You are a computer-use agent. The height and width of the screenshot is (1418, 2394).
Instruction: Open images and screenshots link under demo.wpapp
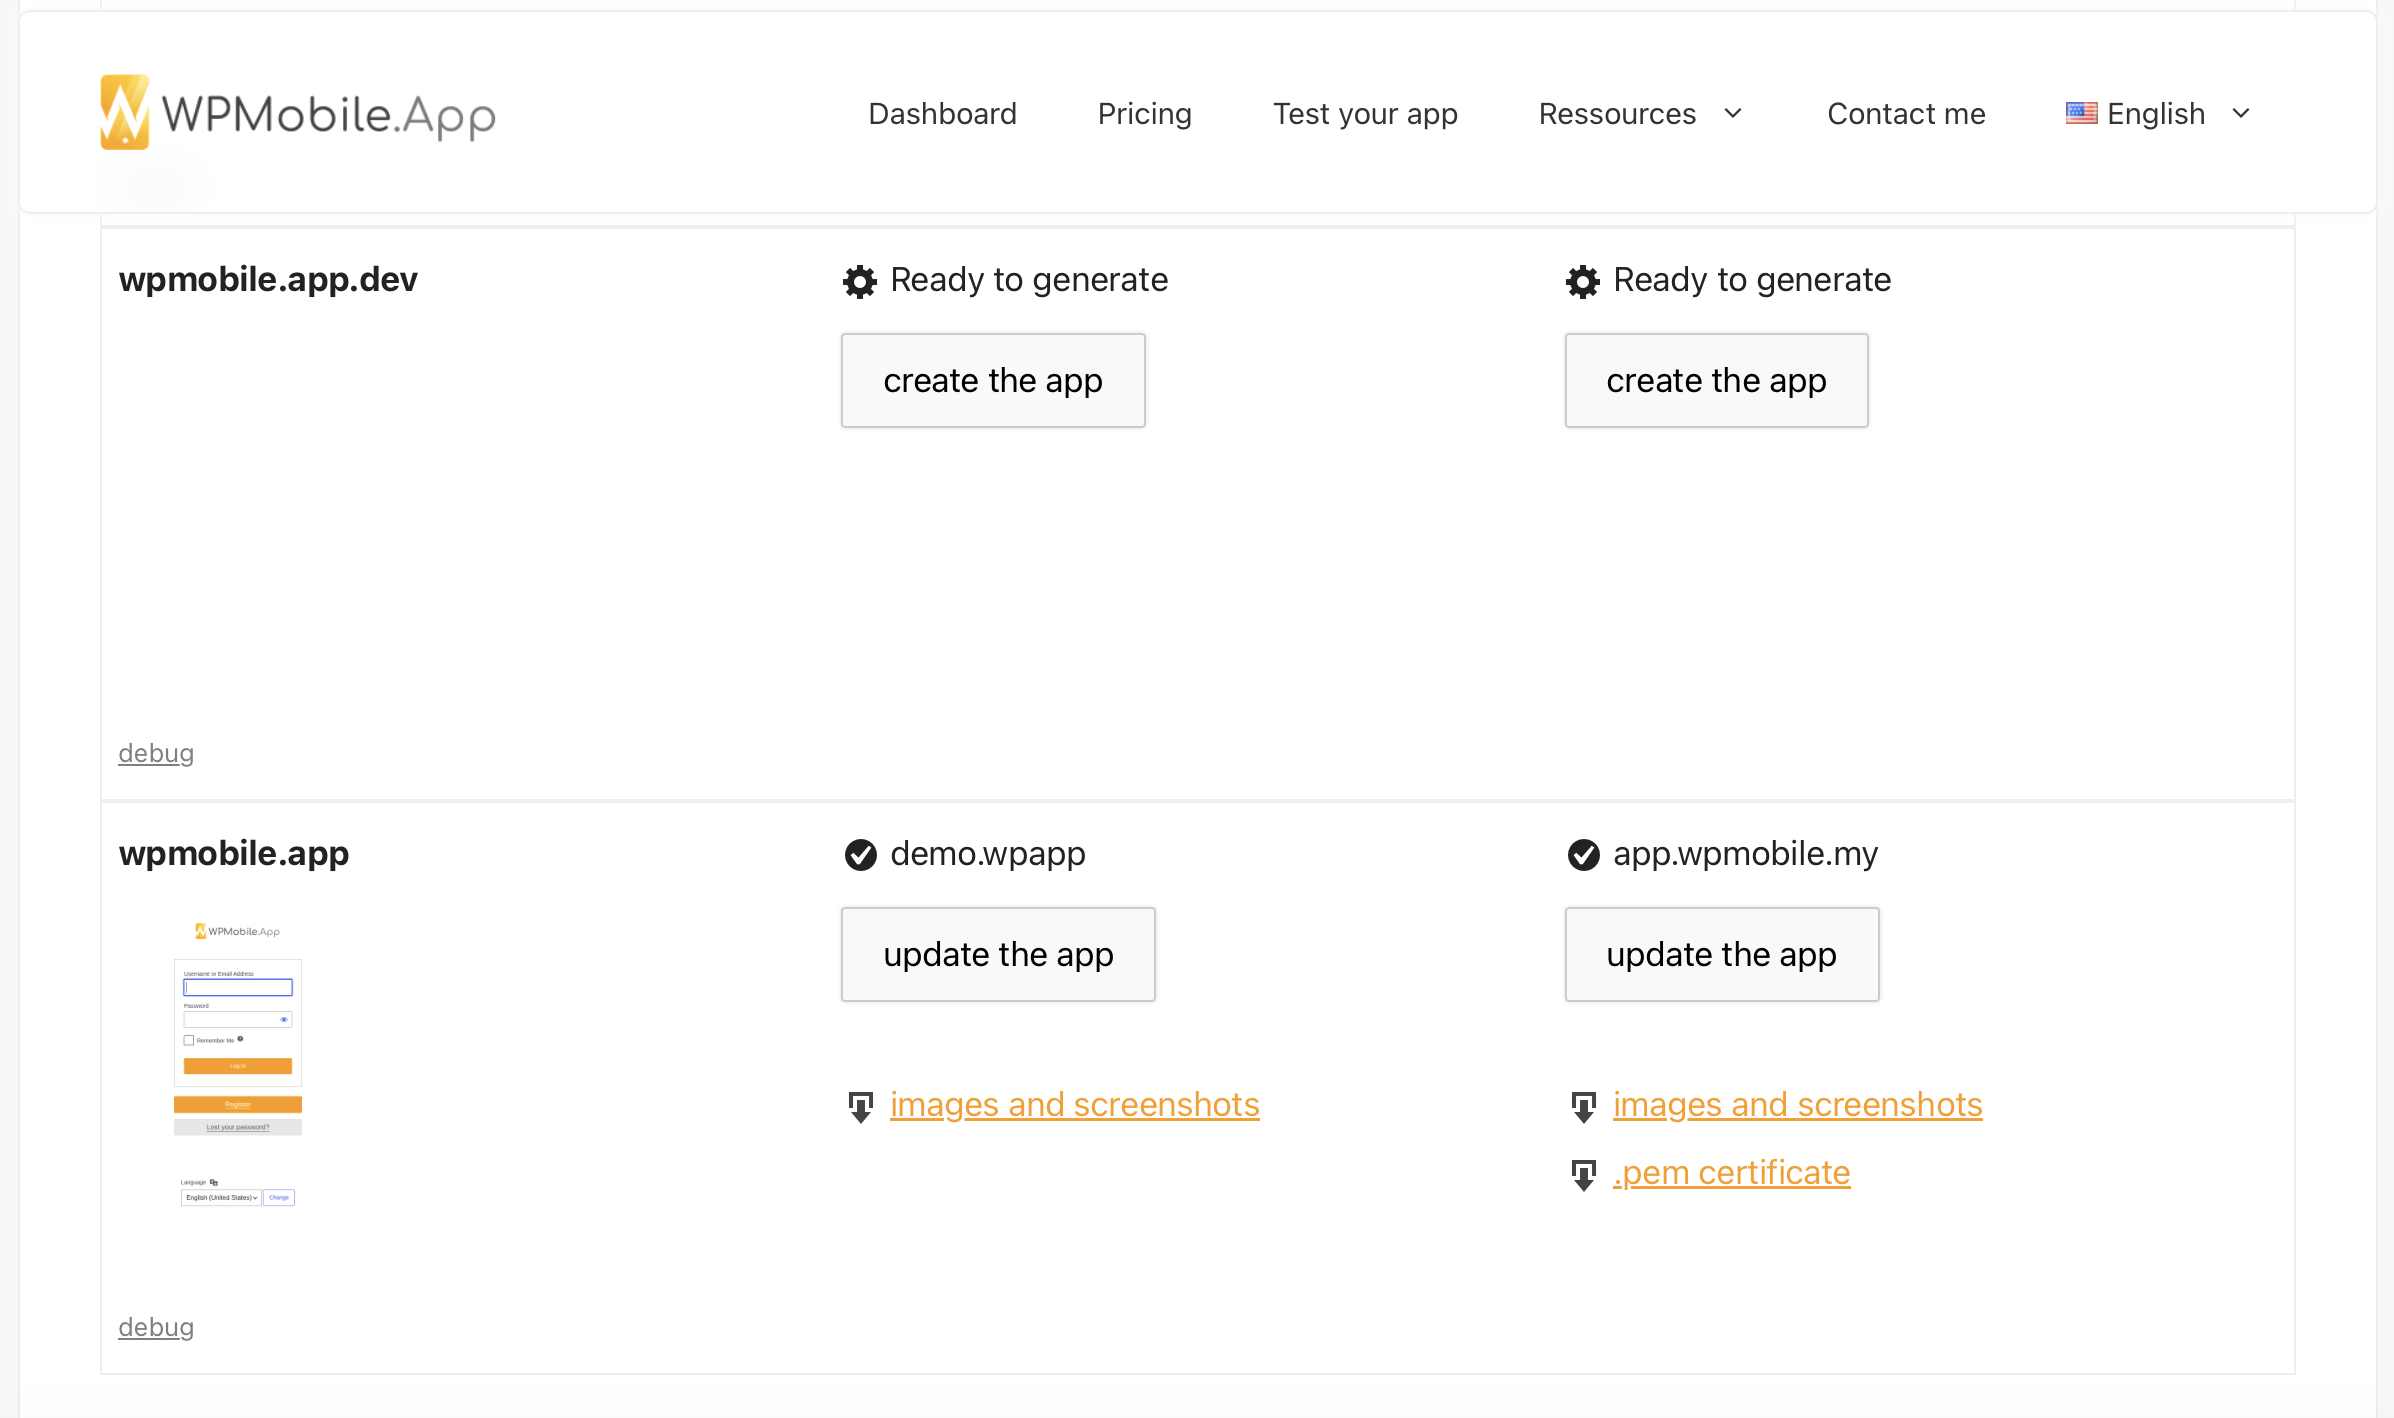click(1074, 1104)
